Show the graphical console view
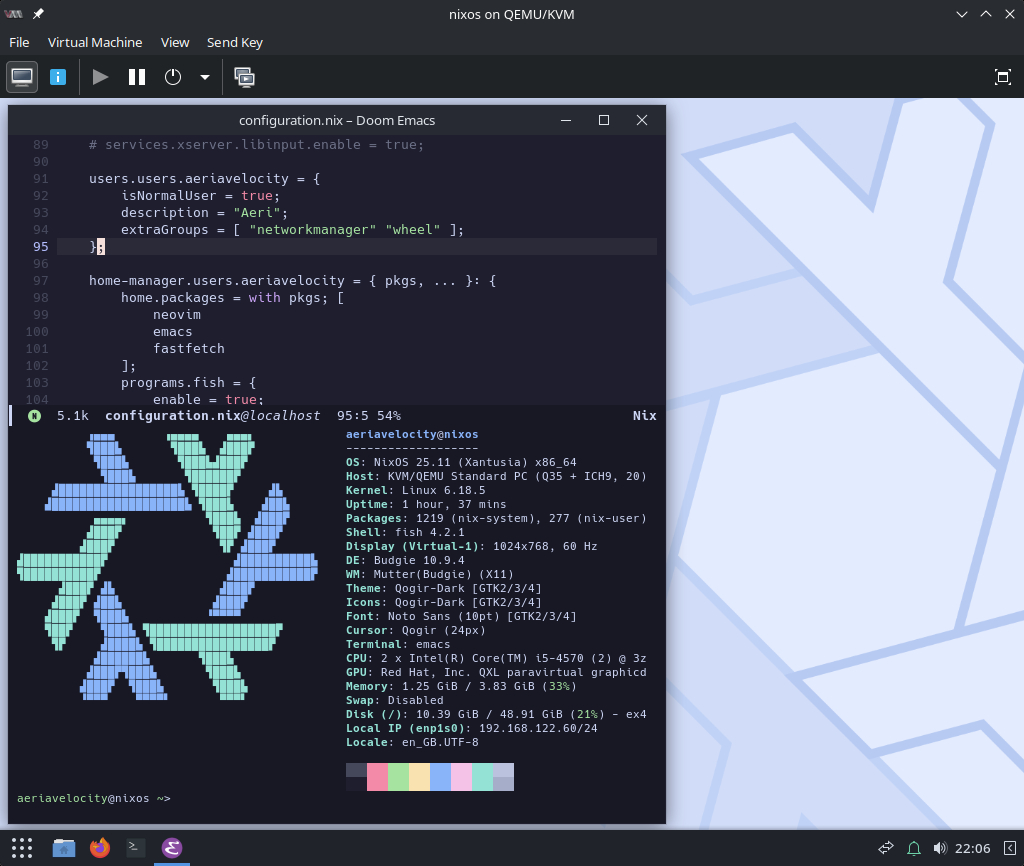Viewport: 1024px width, 866px height. tap(22, 77)
